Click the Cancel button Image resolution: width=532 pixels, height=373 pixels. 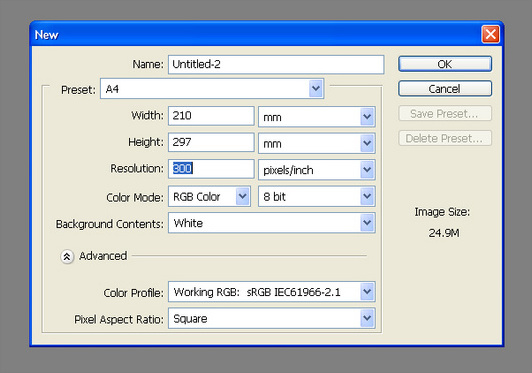pos(445,89)
